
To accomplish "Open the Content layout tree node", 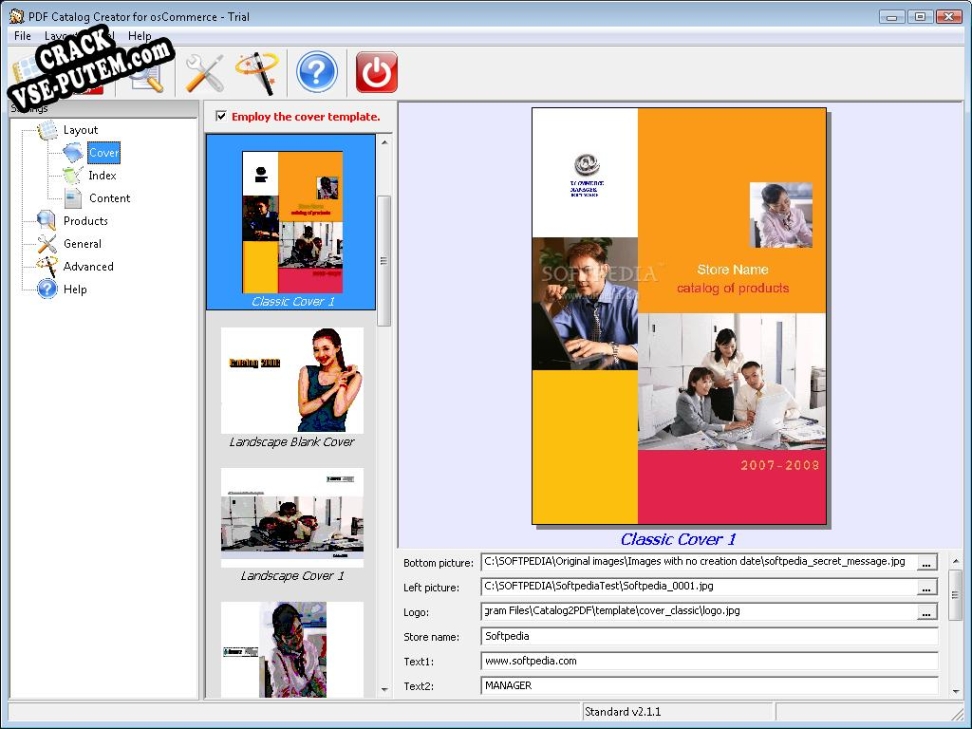I will click(x=109, y=198).
